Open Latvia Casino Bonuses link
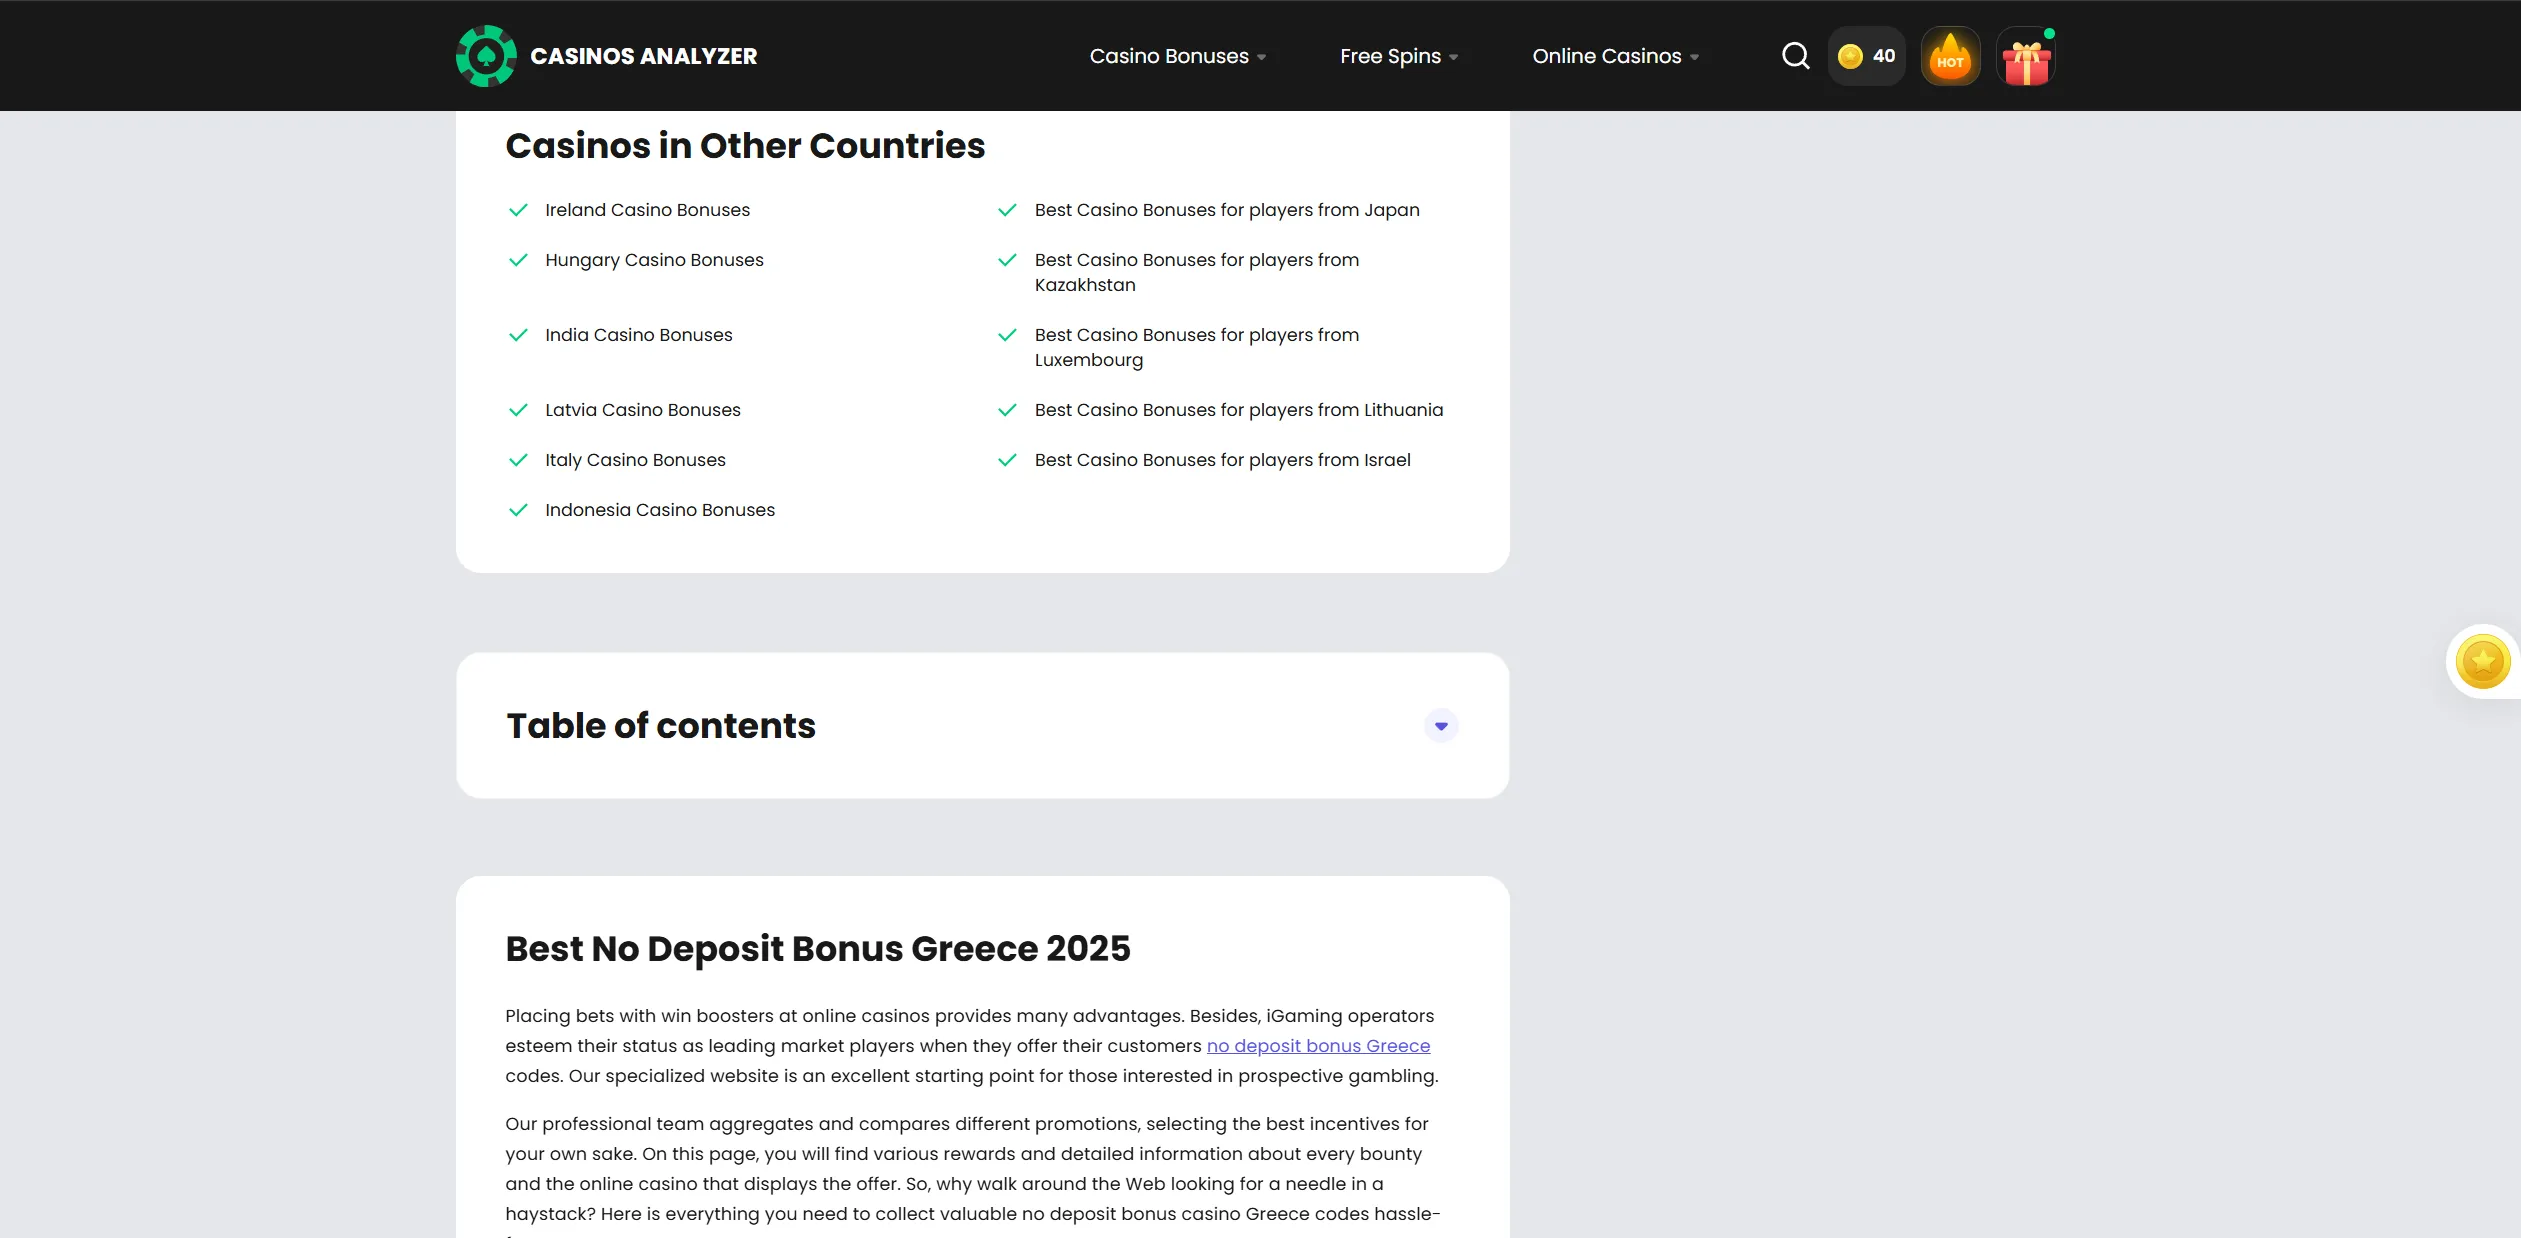2521x1238 pixels. tap(643, 410)
